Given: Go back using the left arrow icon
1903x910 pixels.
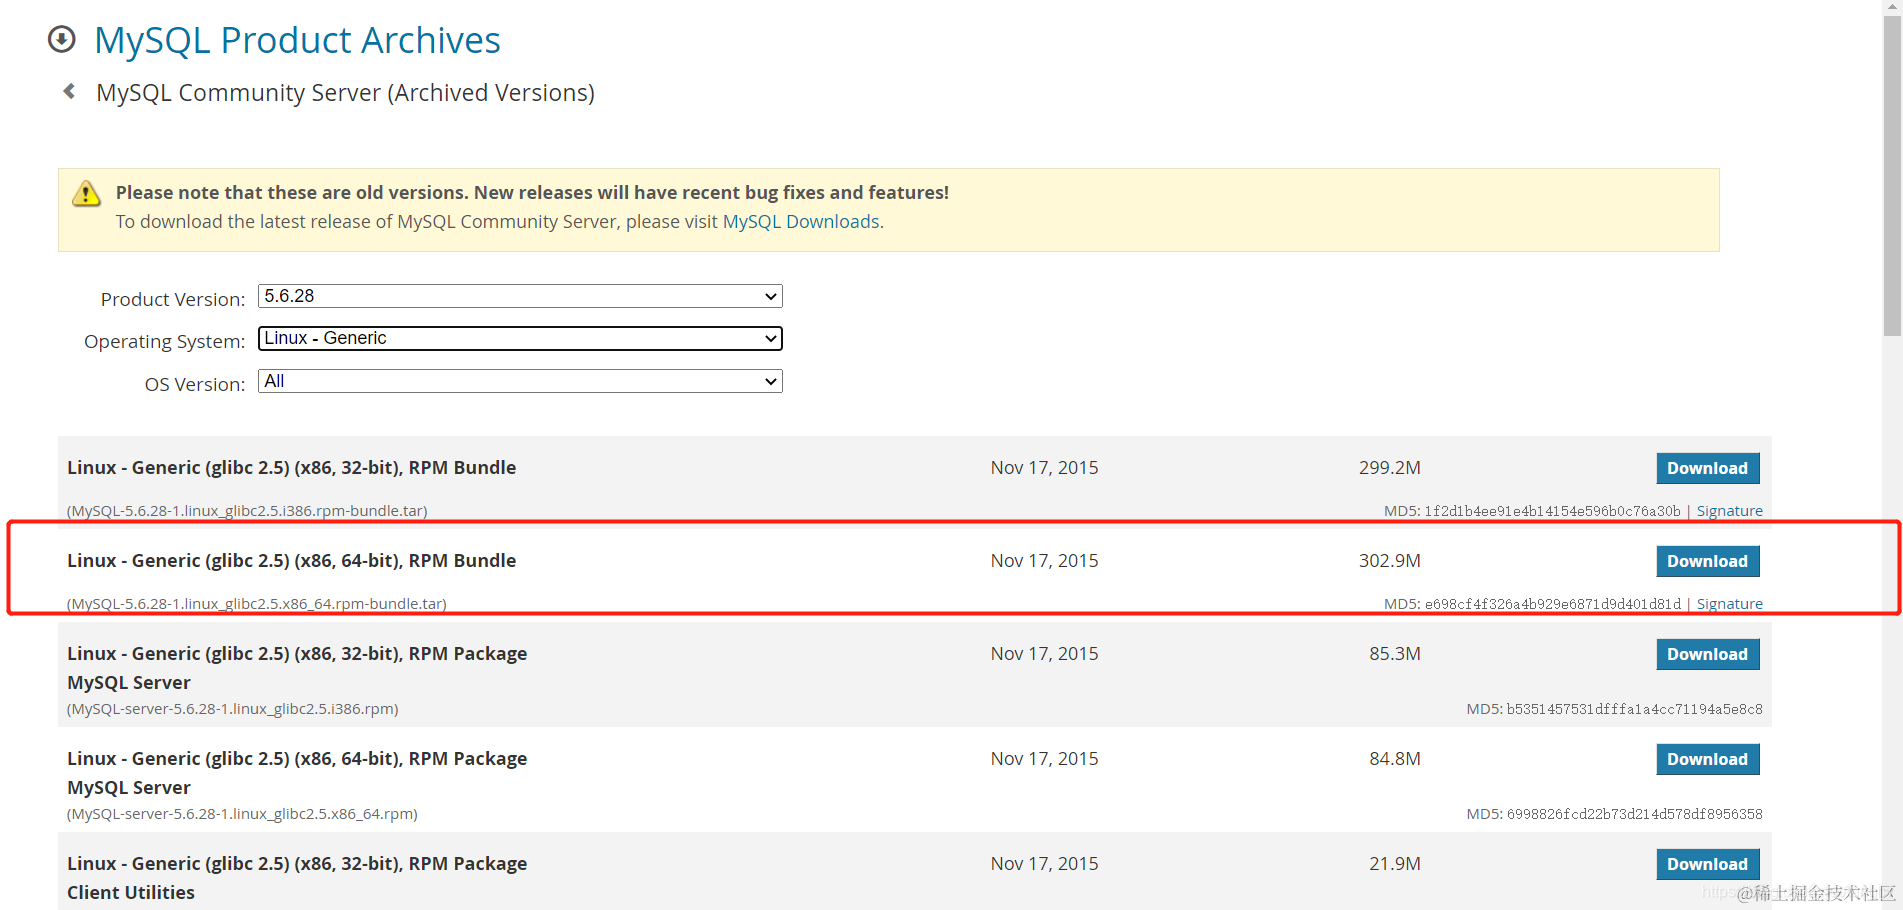Looking at the screenshot, I should [x=69, y=91].
